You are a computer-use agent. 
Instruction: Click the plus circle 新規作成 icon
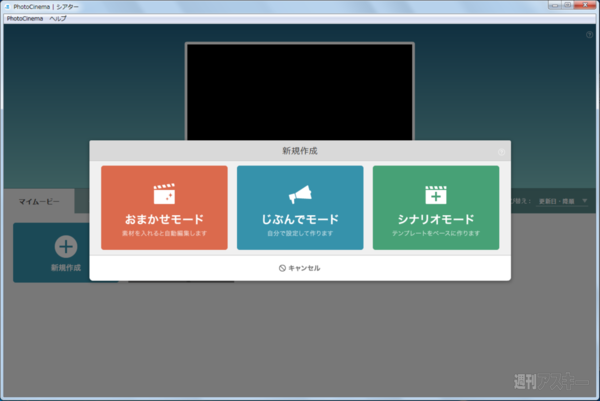coord(66,246)
